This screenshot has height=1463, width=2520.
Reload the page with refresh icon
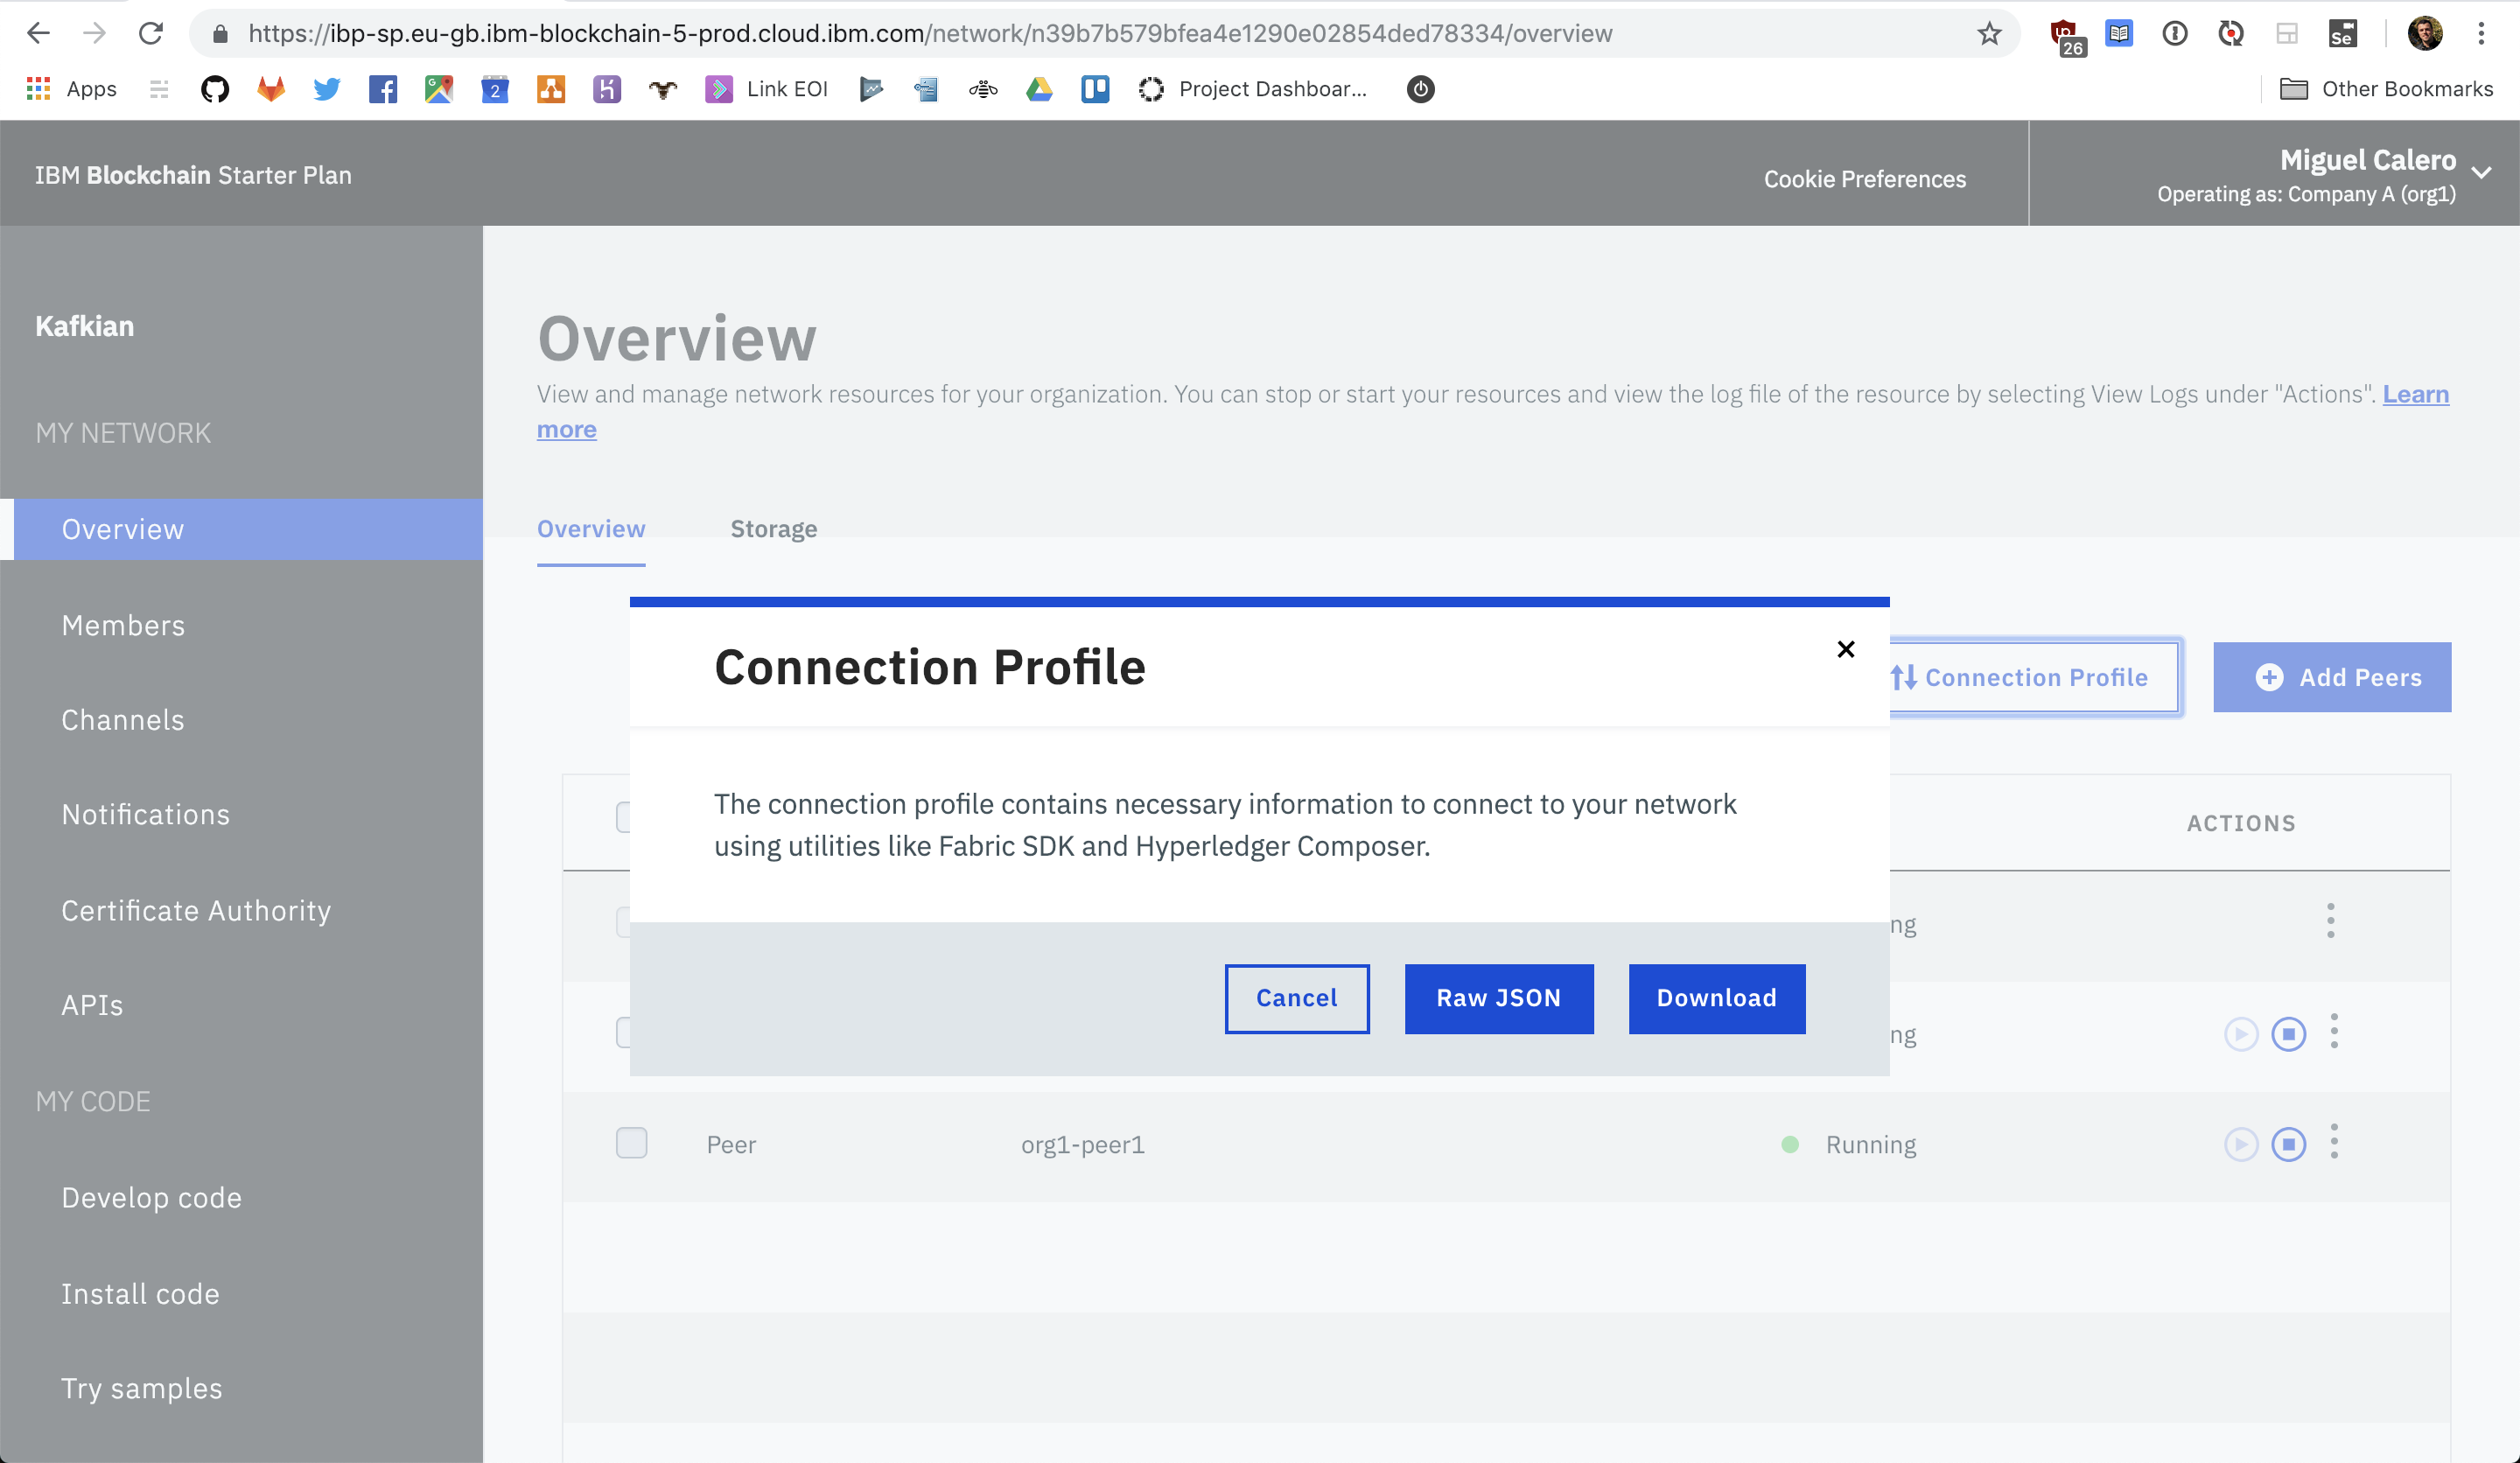[151, 34]
